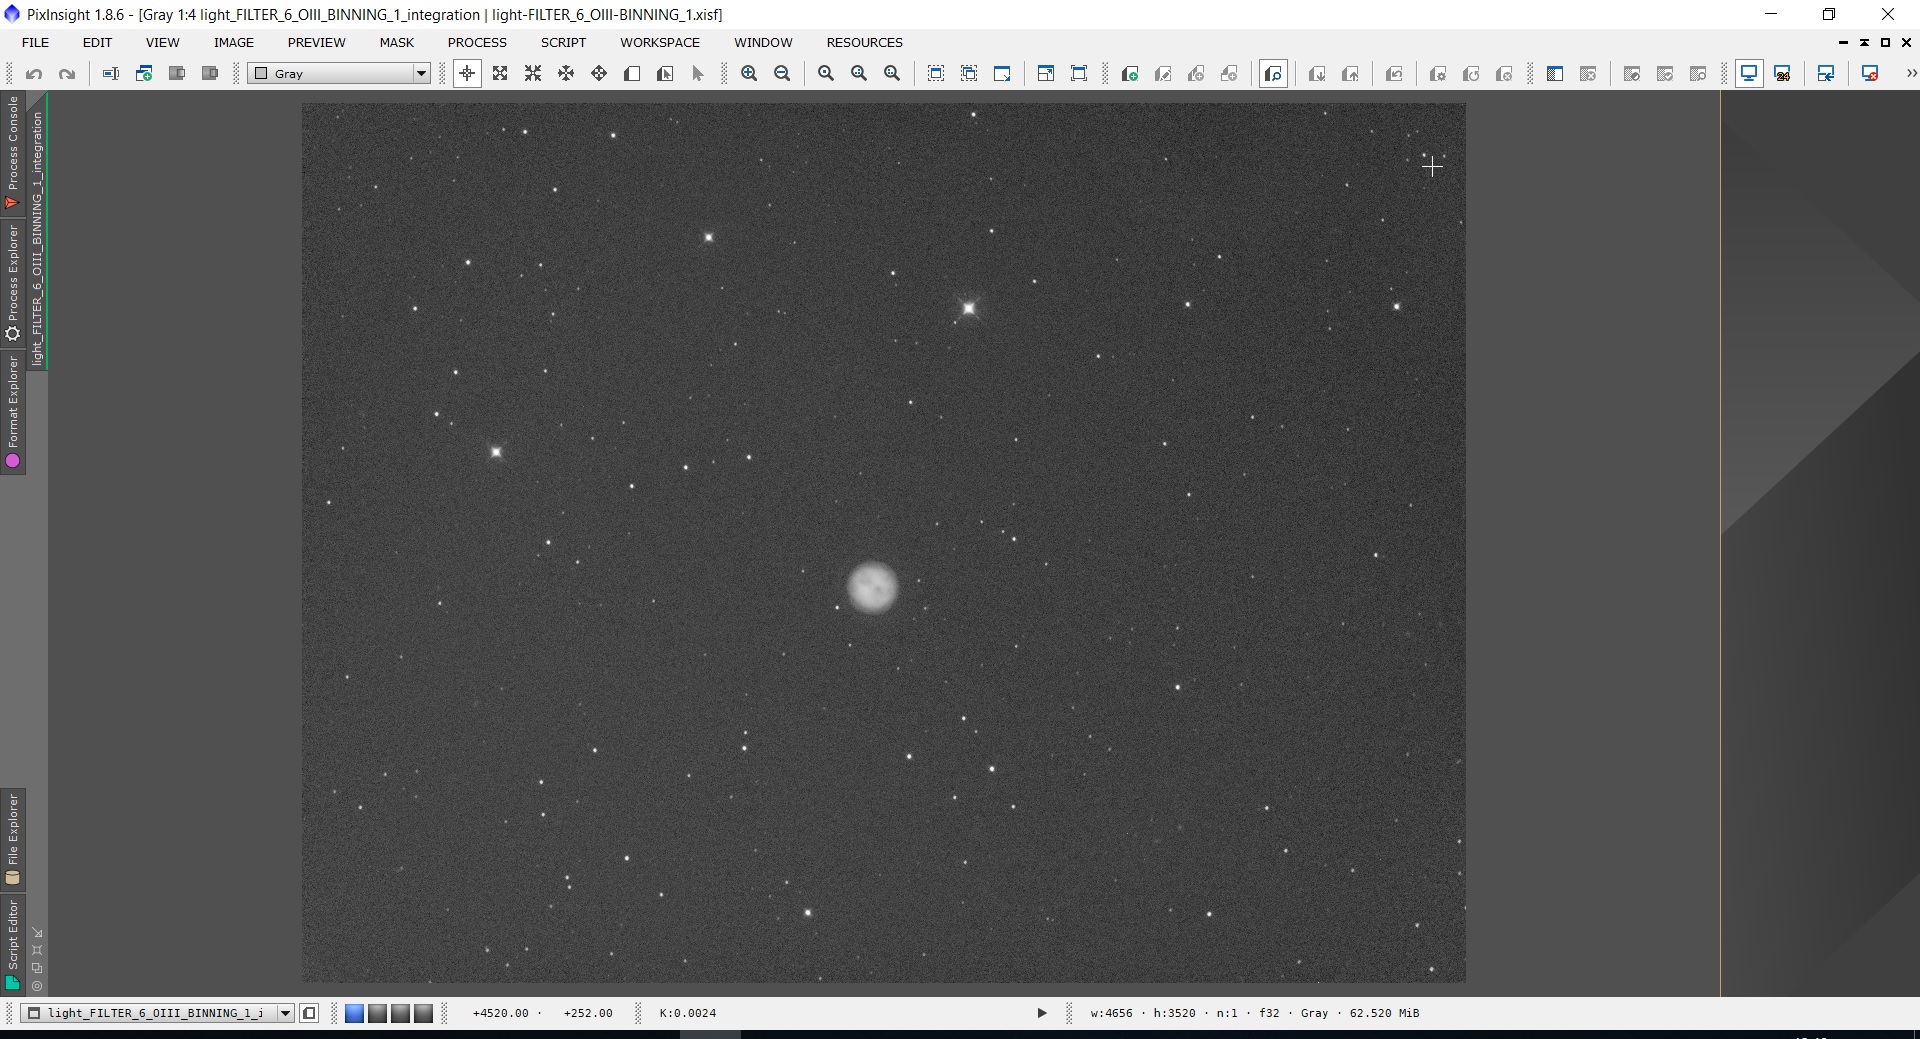
Task: Click the overlapping squares icon near Script Editor
Action: click(37, 968)
